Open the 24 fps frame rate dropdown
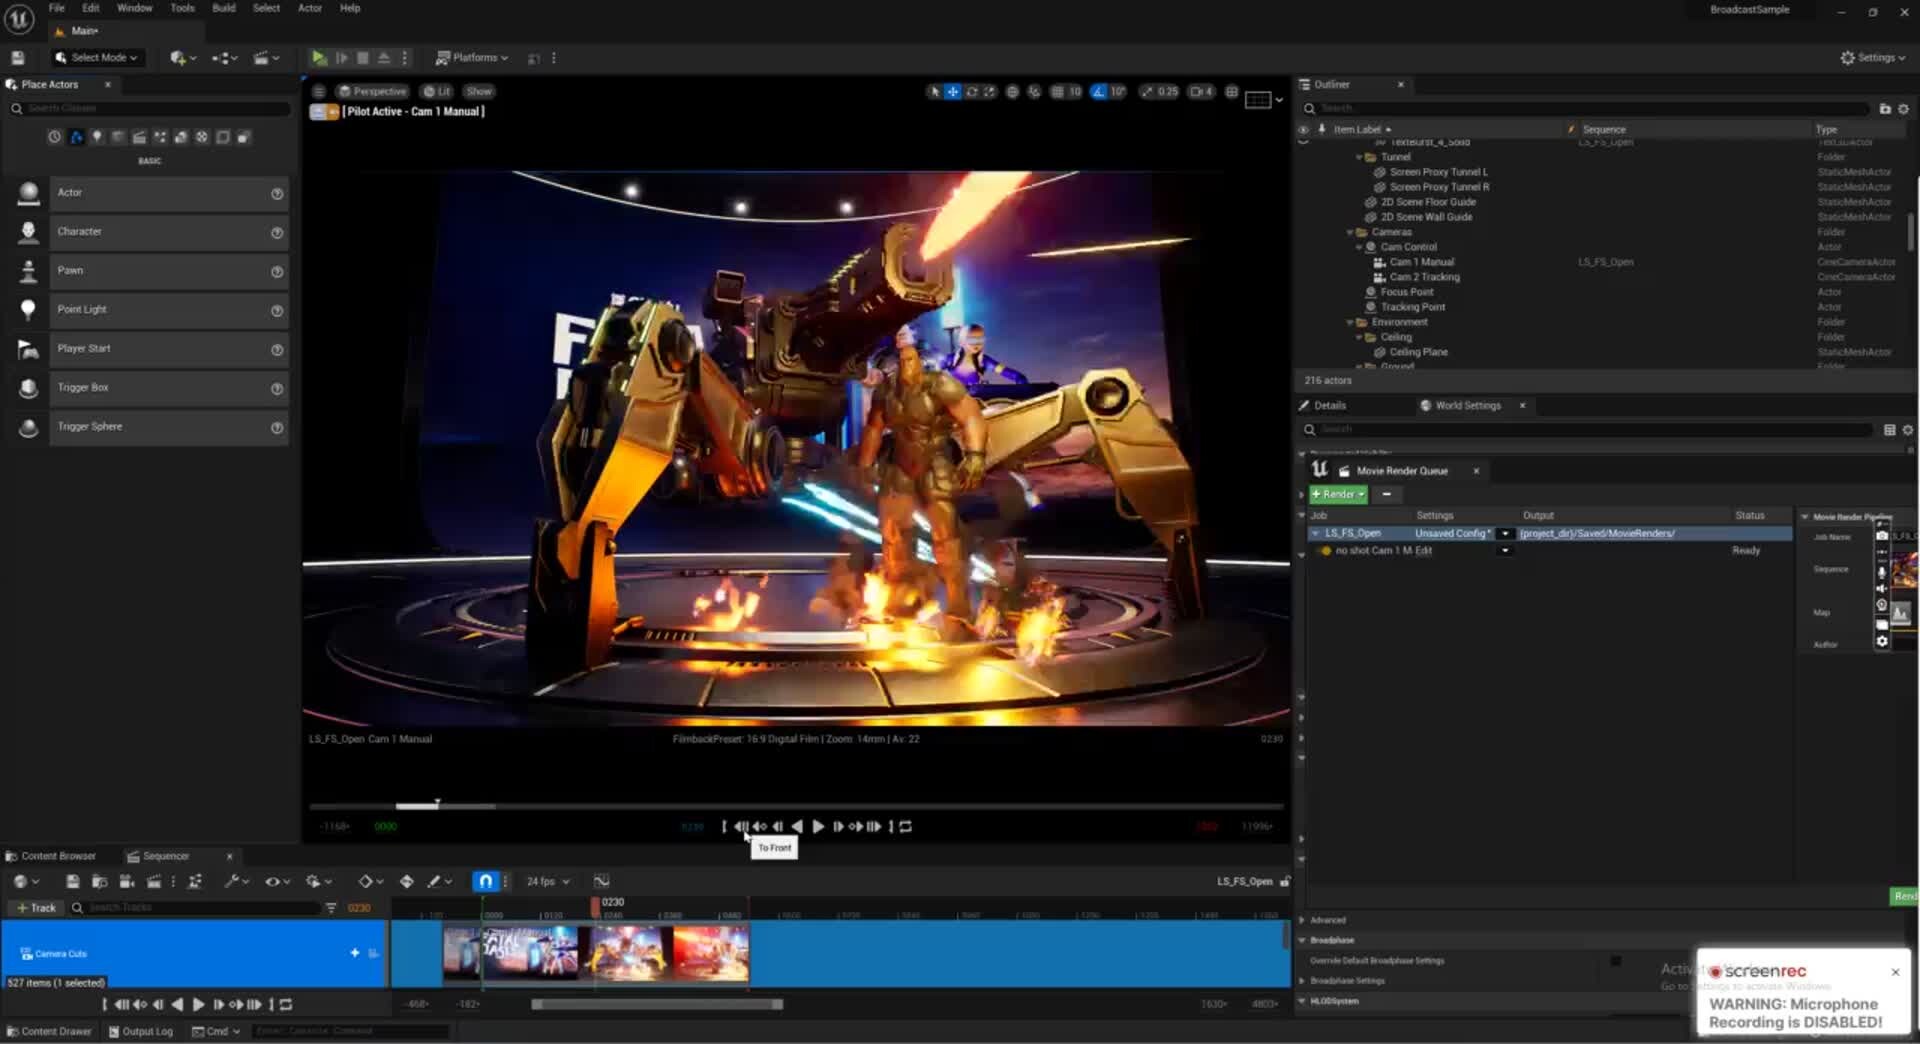The width and height of the screenshot is (1920, 1044). tap(545, 881)
